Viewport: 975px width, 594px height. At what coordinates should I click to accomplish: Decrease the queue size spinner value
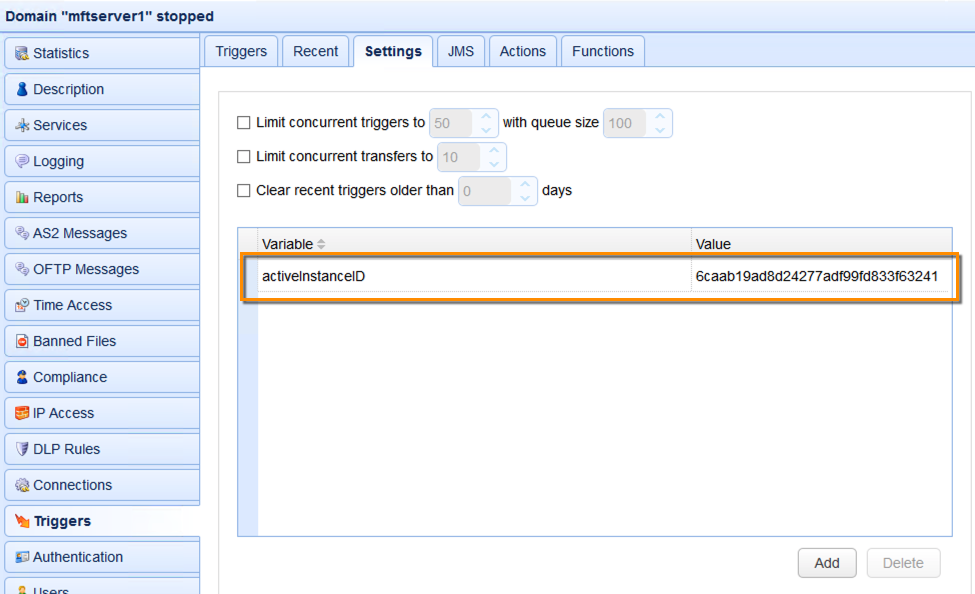coord(660,130)
